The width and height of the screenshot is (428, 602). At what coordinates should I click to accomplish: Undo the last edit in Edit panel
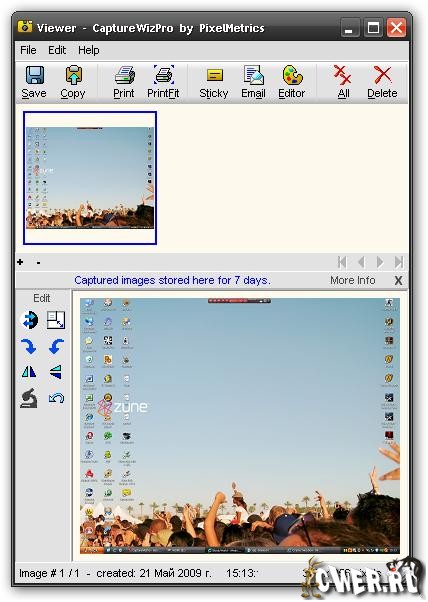coord(56,398)
